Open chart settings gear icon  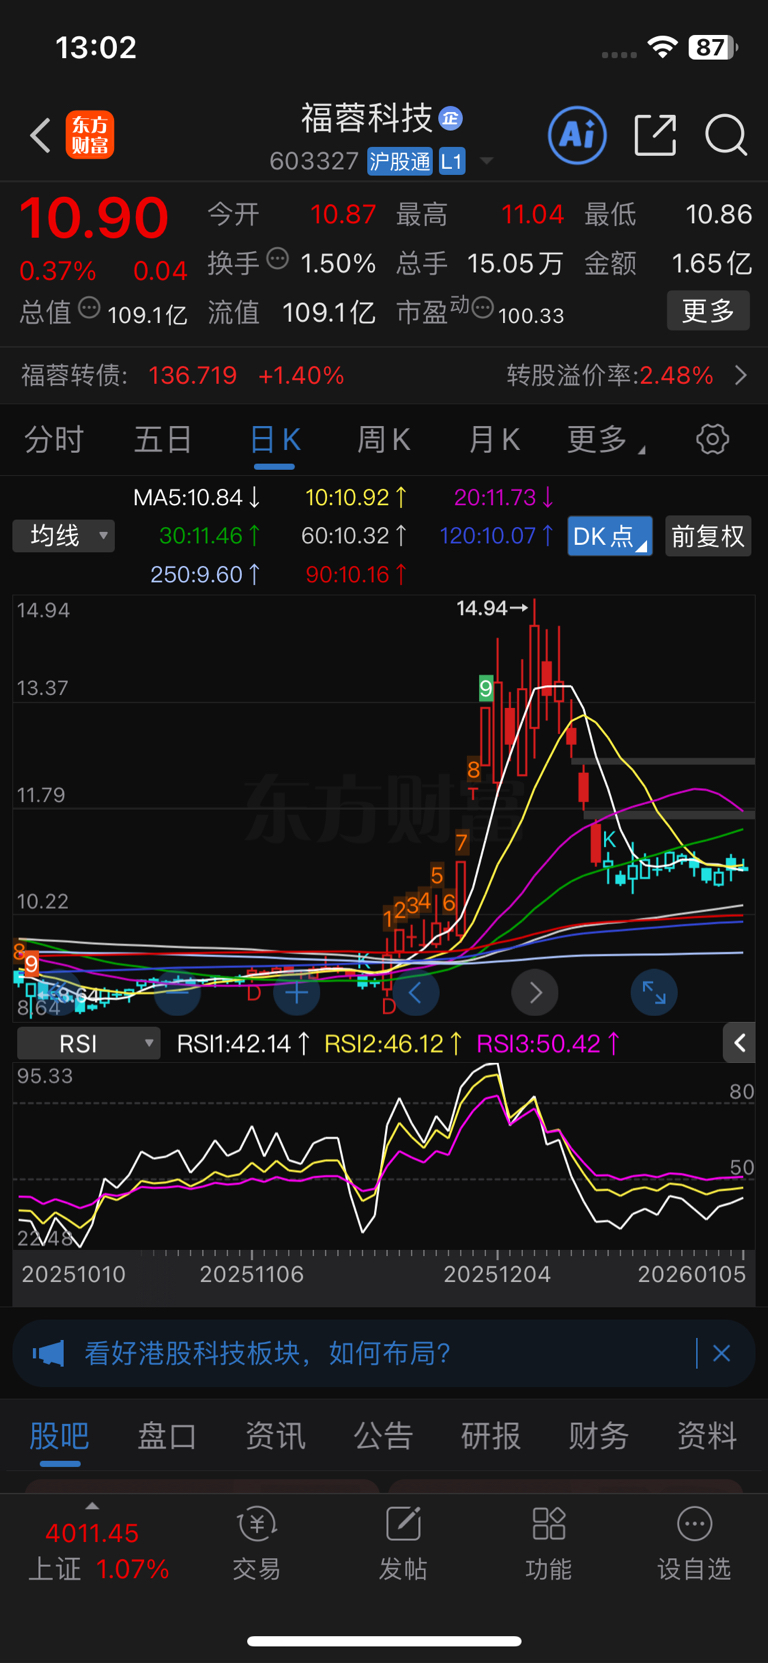(712, 439)
